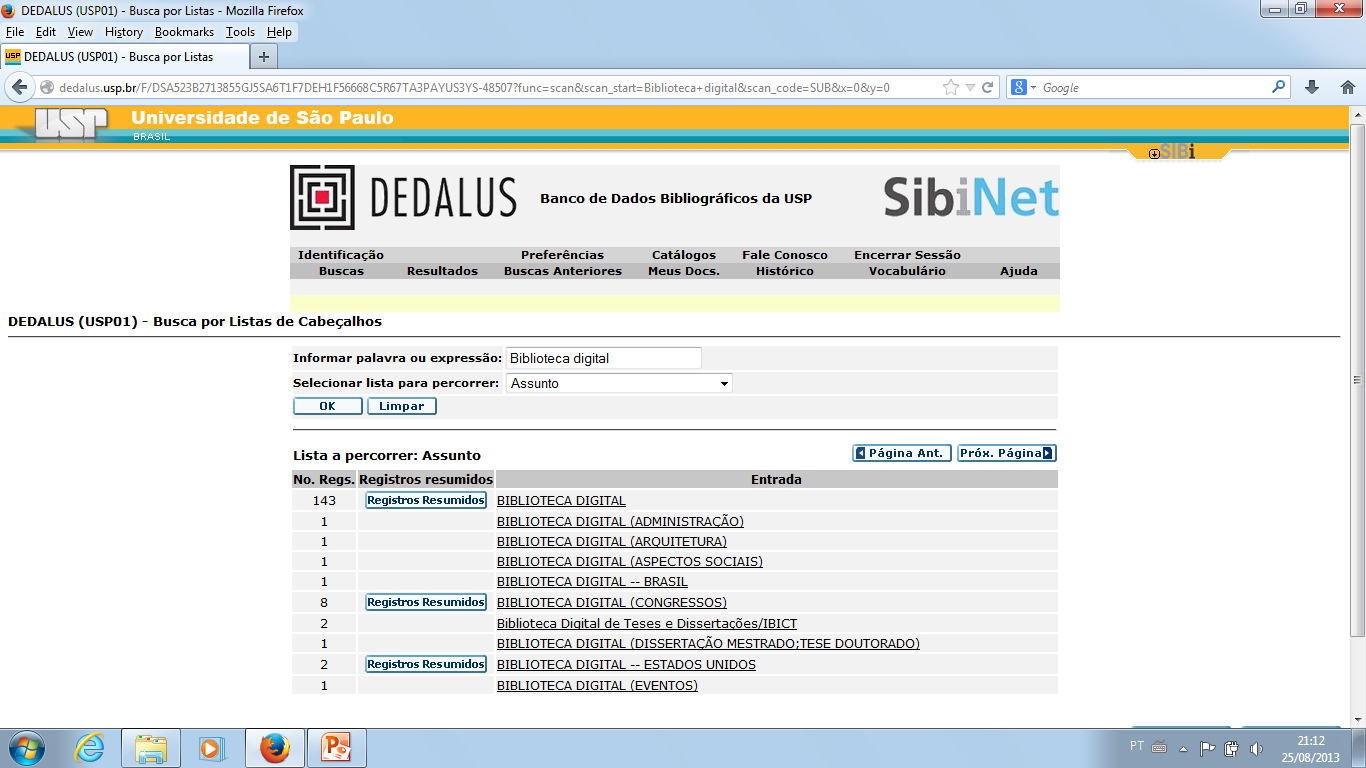The width and height of the screenshot is (1366, 768).
Task: Open BIBLIOTECA DIGITAL (ASPECTOS SOCIAIS) entry
Action: coord(630,562)
